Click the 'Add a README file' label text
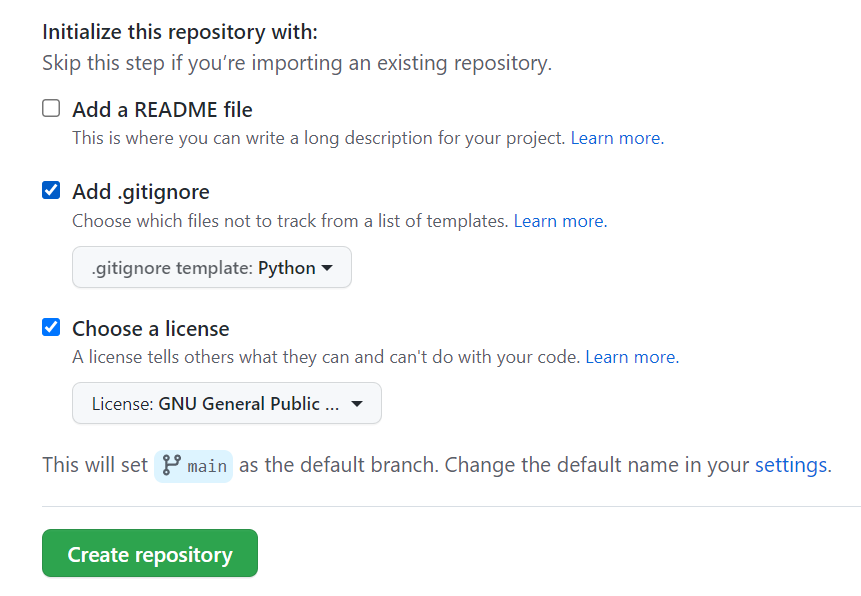Viewport: 861px width, 596px height. click(162, 109)
